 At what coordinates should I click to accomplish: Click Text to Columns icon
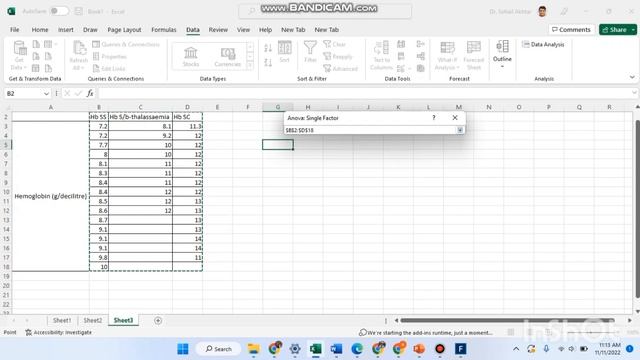pos(382,55)
